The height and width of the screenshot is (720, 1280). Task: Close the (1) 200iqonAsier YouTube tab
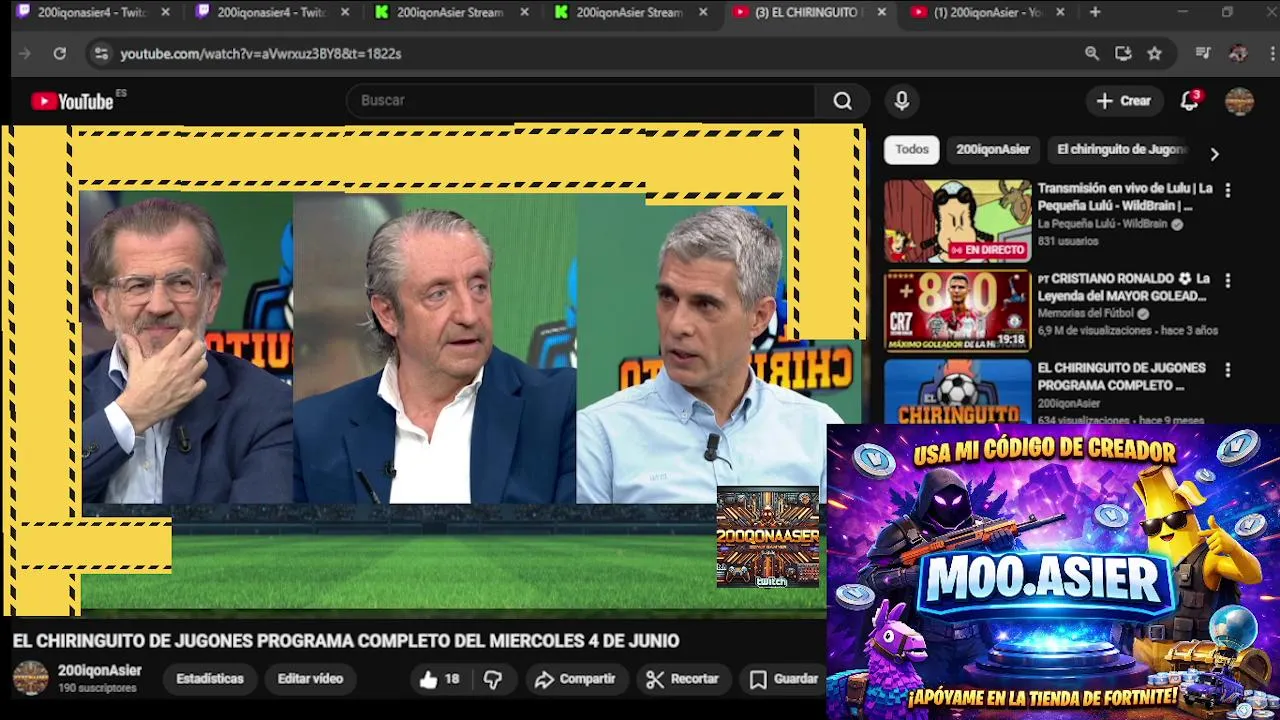coord(1060,12)
